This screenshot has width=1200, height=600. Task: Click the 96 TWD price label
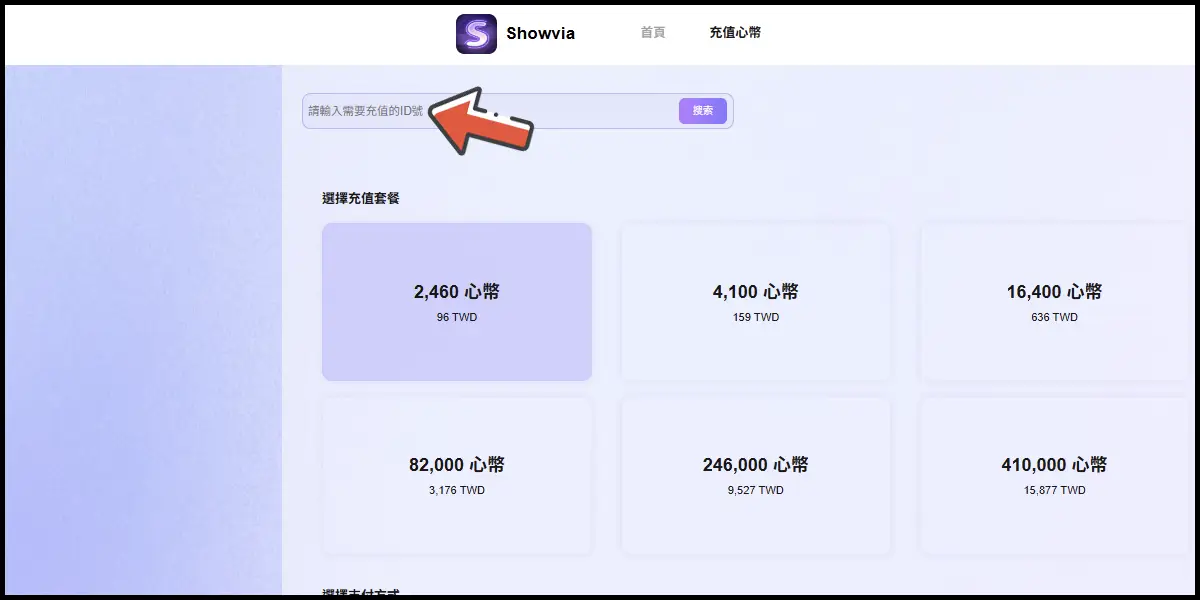tap(457, 317)
